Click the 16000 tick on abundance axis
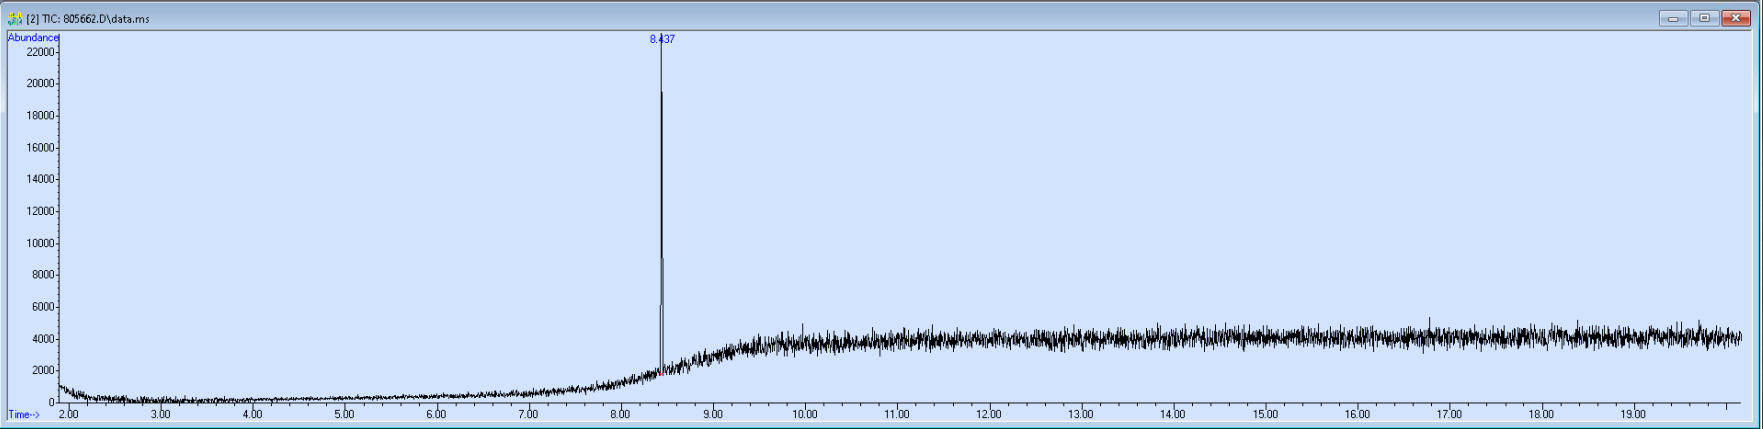 (40, 148)
